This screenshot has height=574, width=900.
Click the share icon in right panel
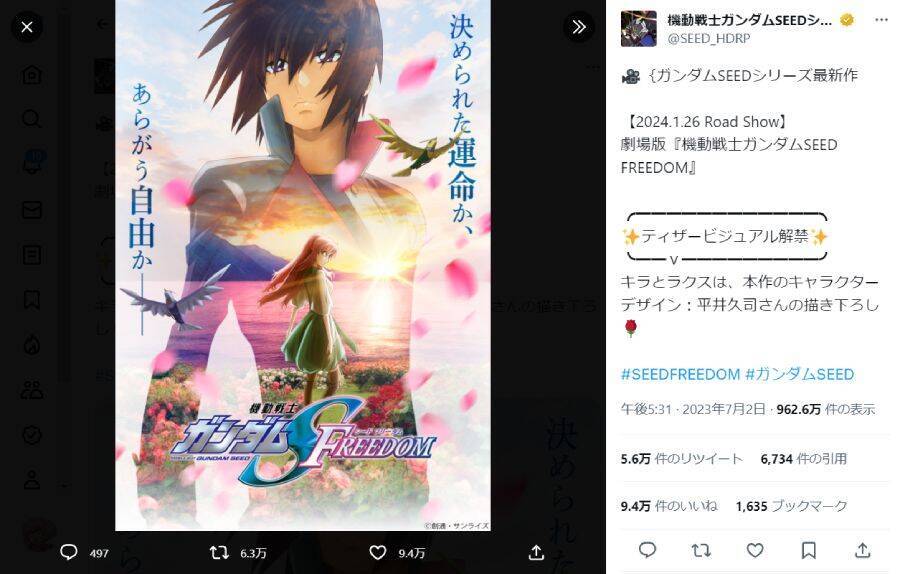(863, 550)
